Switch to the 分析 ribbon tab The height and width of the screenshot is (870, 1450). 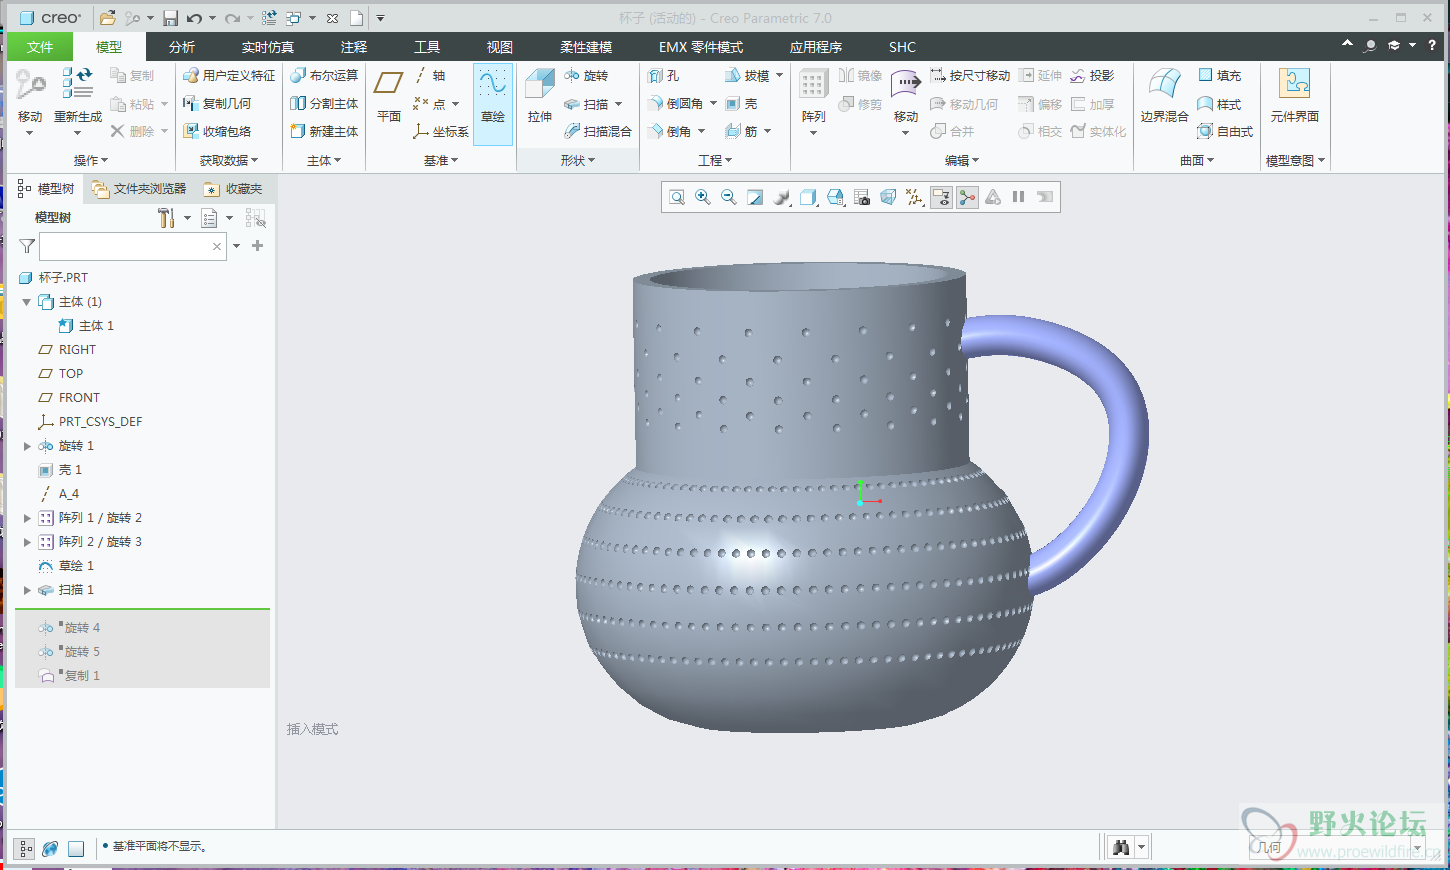[182, 47]
